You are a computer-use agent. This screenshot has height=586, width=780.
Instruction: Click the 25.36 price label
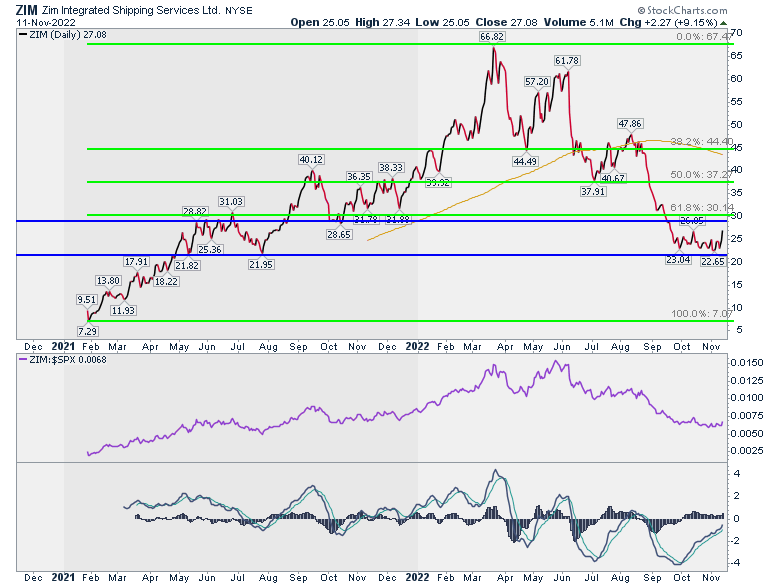pos(209,249)
